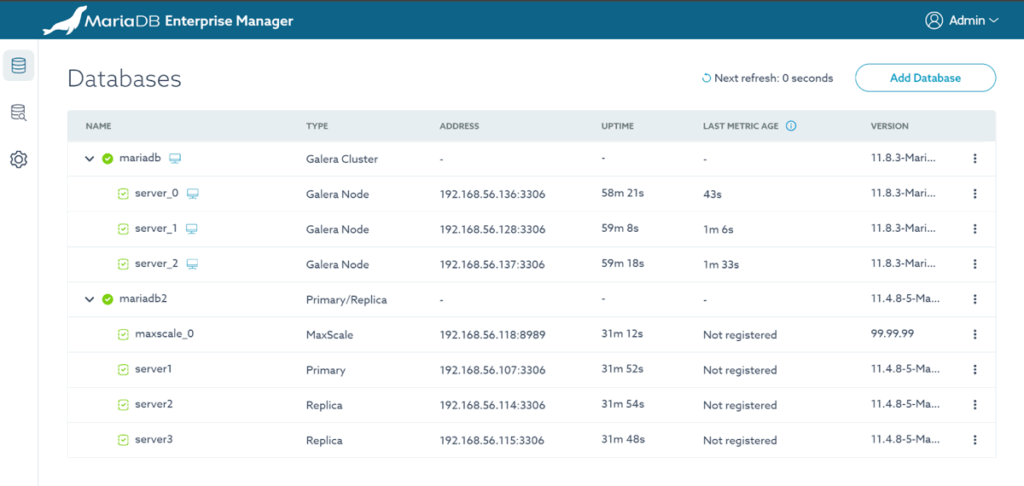1024x486 pixels.
Task: Click status check icon of maxscale_0
Action: pos(123,334)
